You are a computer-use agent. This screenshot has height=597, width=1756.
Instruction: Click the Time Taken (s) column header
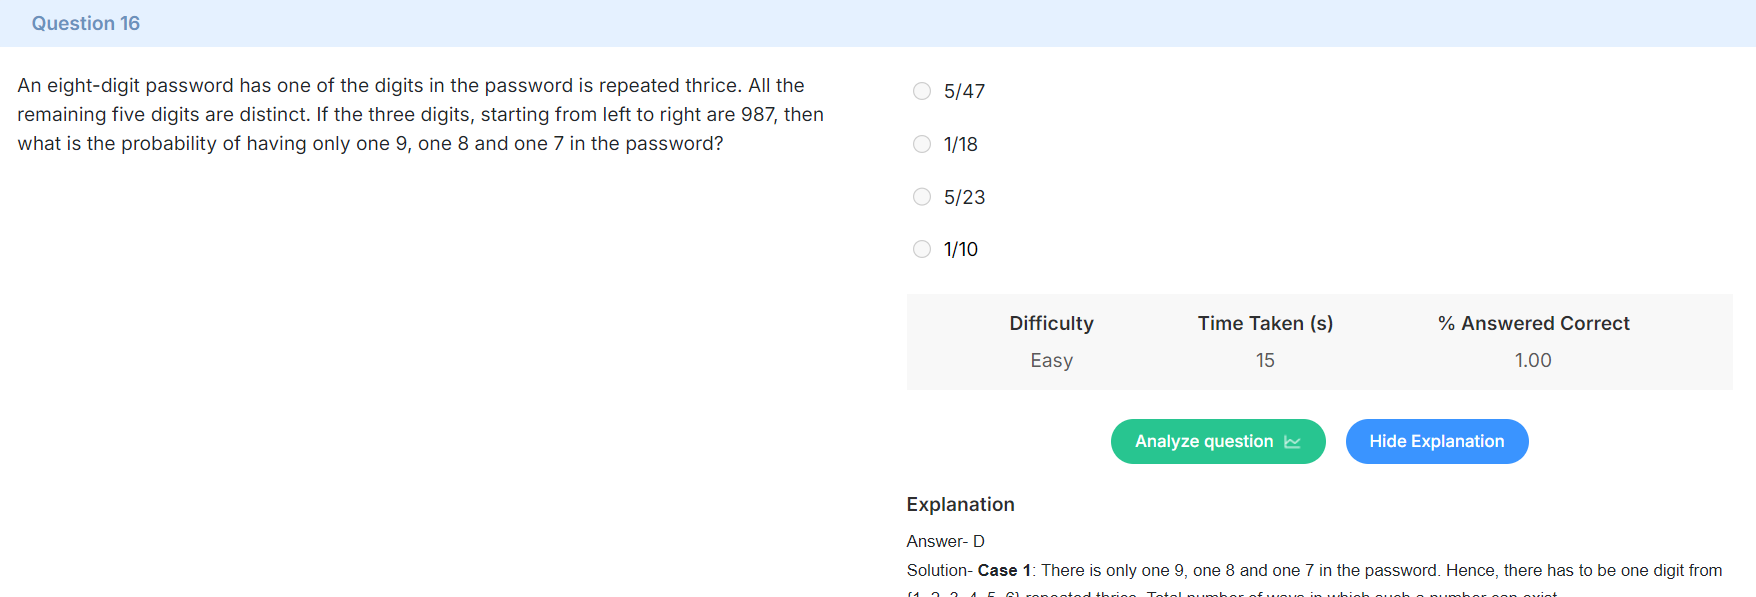pos(1265,323)
